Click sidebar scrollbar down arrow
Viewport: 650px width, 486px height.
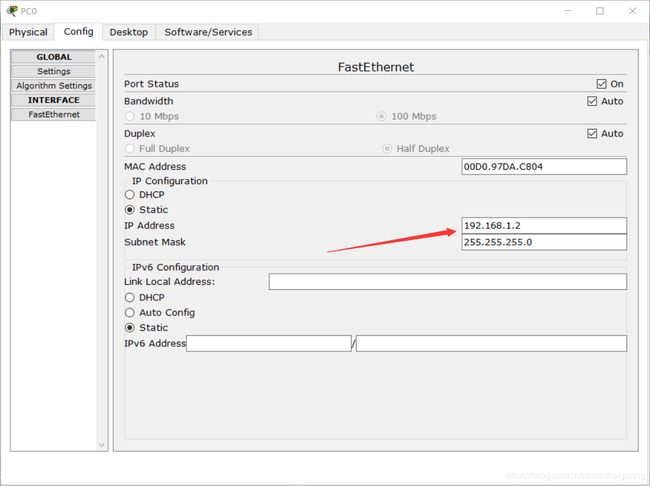tap(102, 445)
